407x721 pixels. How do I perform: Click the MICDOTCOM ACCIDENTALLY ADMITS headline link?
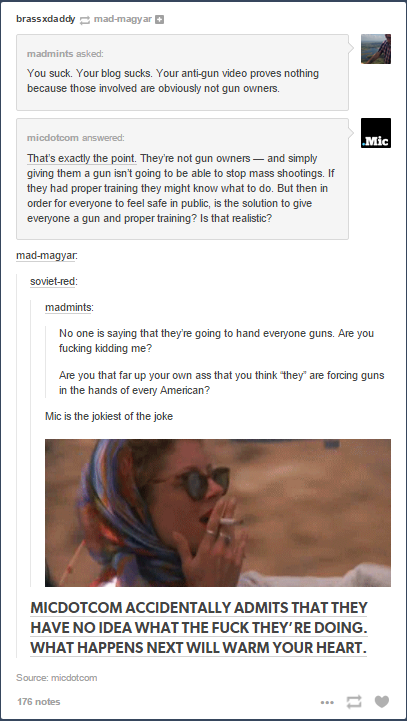tap(199, 608)
